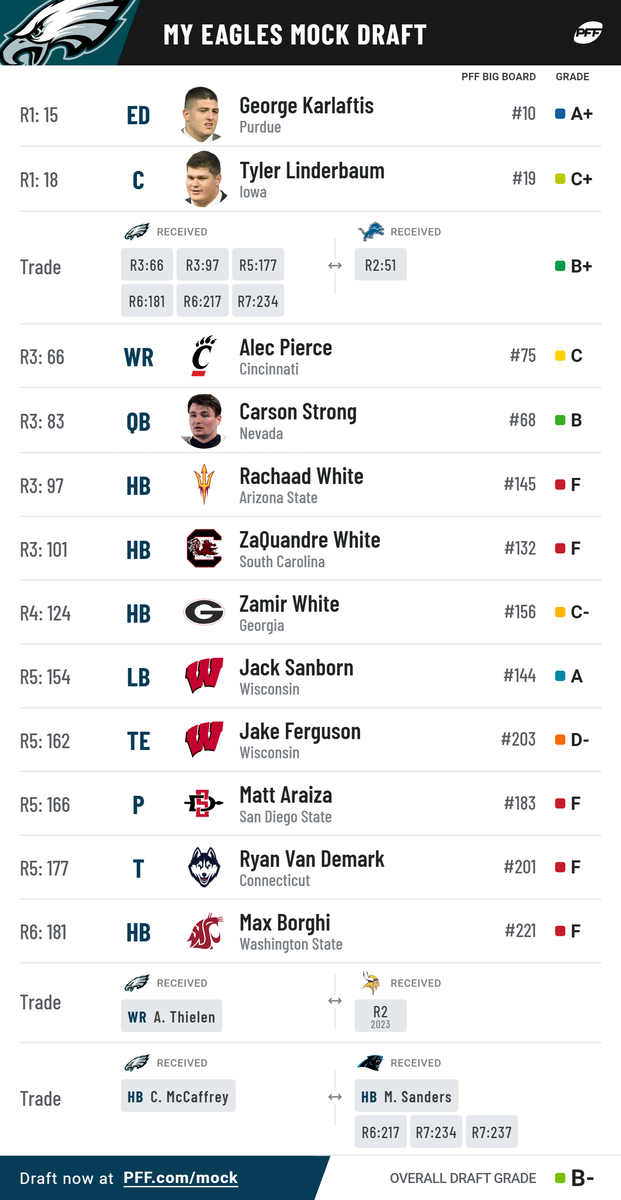This screenshot has width=621, height=1200.
Task: Select the R2:51 pick chip
Action: [x=381, y=265]
